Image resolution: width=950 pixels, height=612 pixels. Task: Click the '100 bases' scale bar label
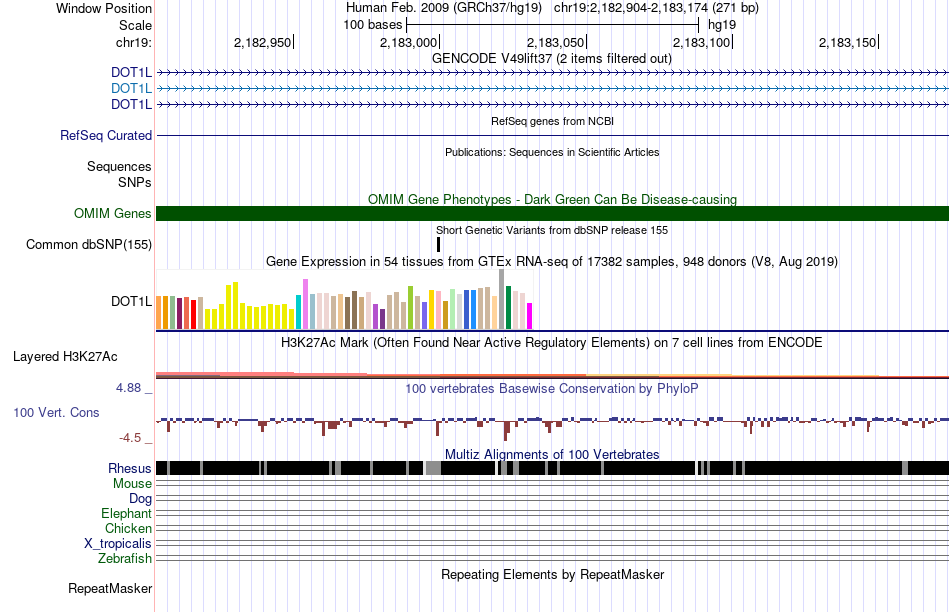pos(373,25)
